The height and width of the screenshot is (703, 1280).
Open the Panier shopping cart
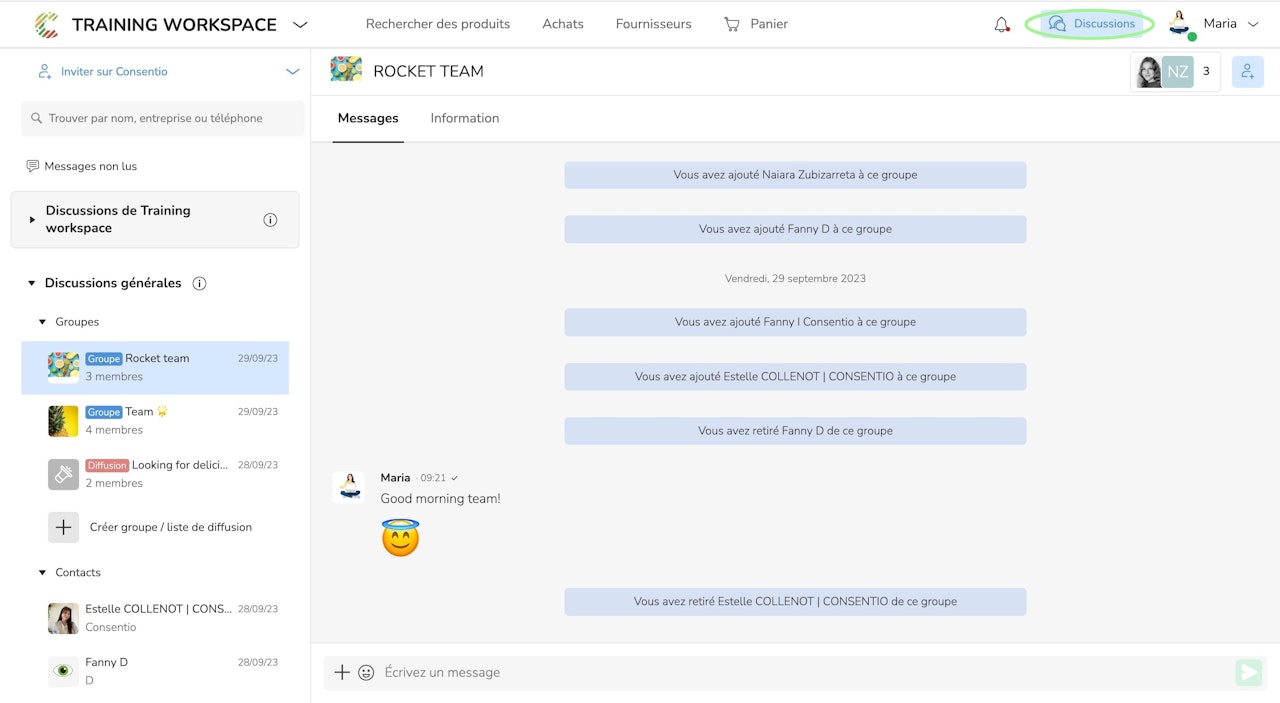tap(756, 24)
